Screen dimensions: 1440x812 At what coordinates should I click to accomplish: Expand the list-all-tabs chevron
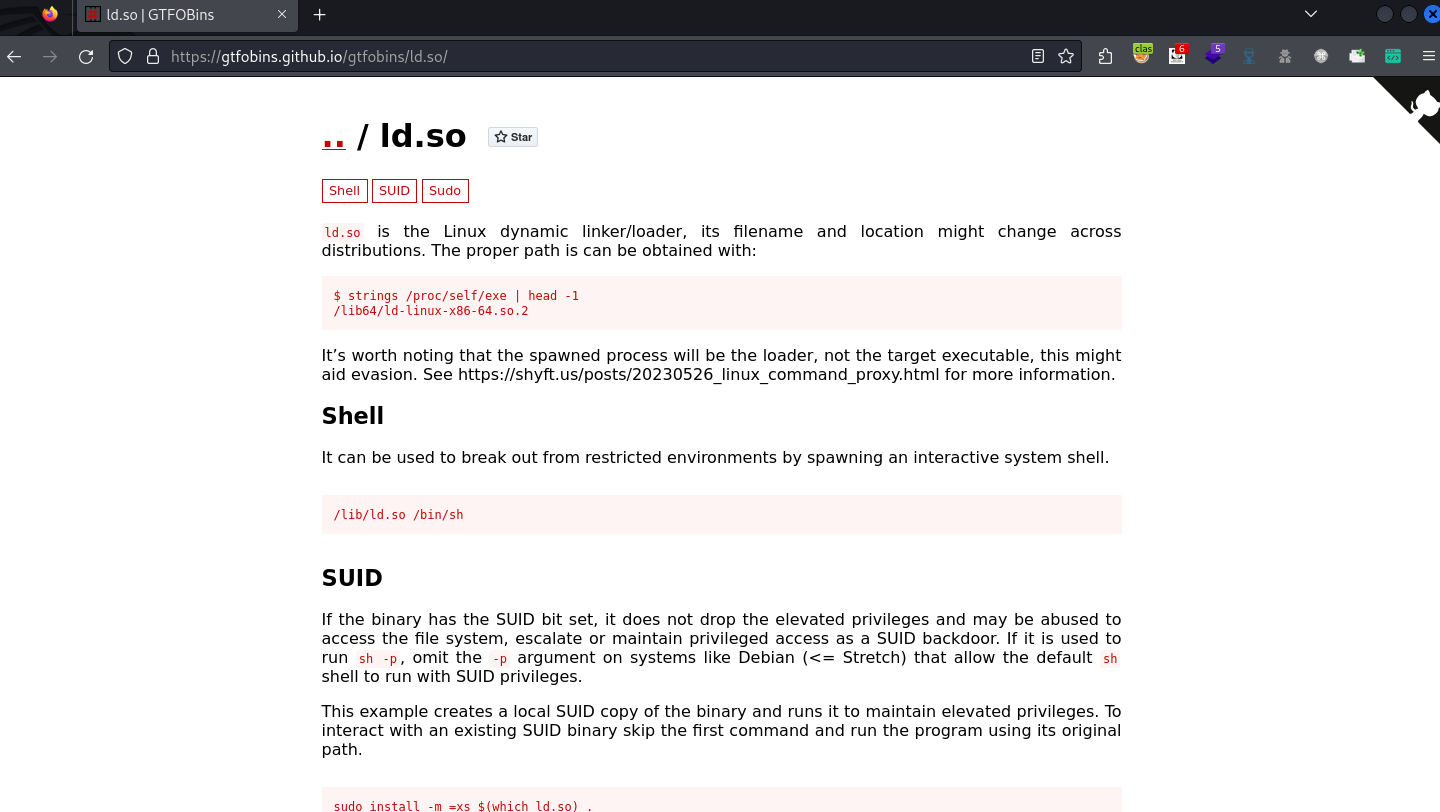tap(1311, 14)
